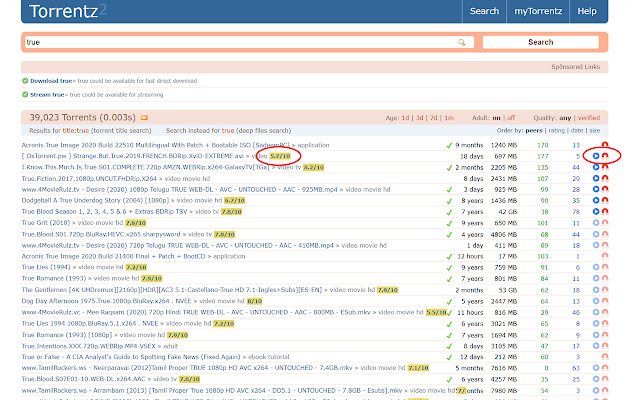Image resolution: width=640 pixels, height=400 pixels.
Task: Click the magnet icon for True Lies 1994 1080p BluRay row
Action: click(605, 324)
